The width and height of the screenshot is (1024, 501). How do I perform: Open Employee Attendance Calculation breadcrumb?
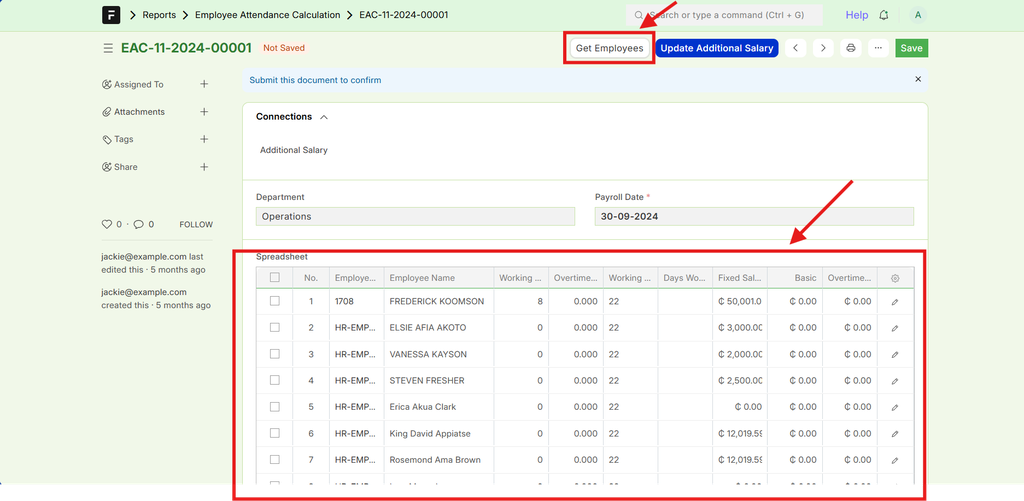point(268,14)
